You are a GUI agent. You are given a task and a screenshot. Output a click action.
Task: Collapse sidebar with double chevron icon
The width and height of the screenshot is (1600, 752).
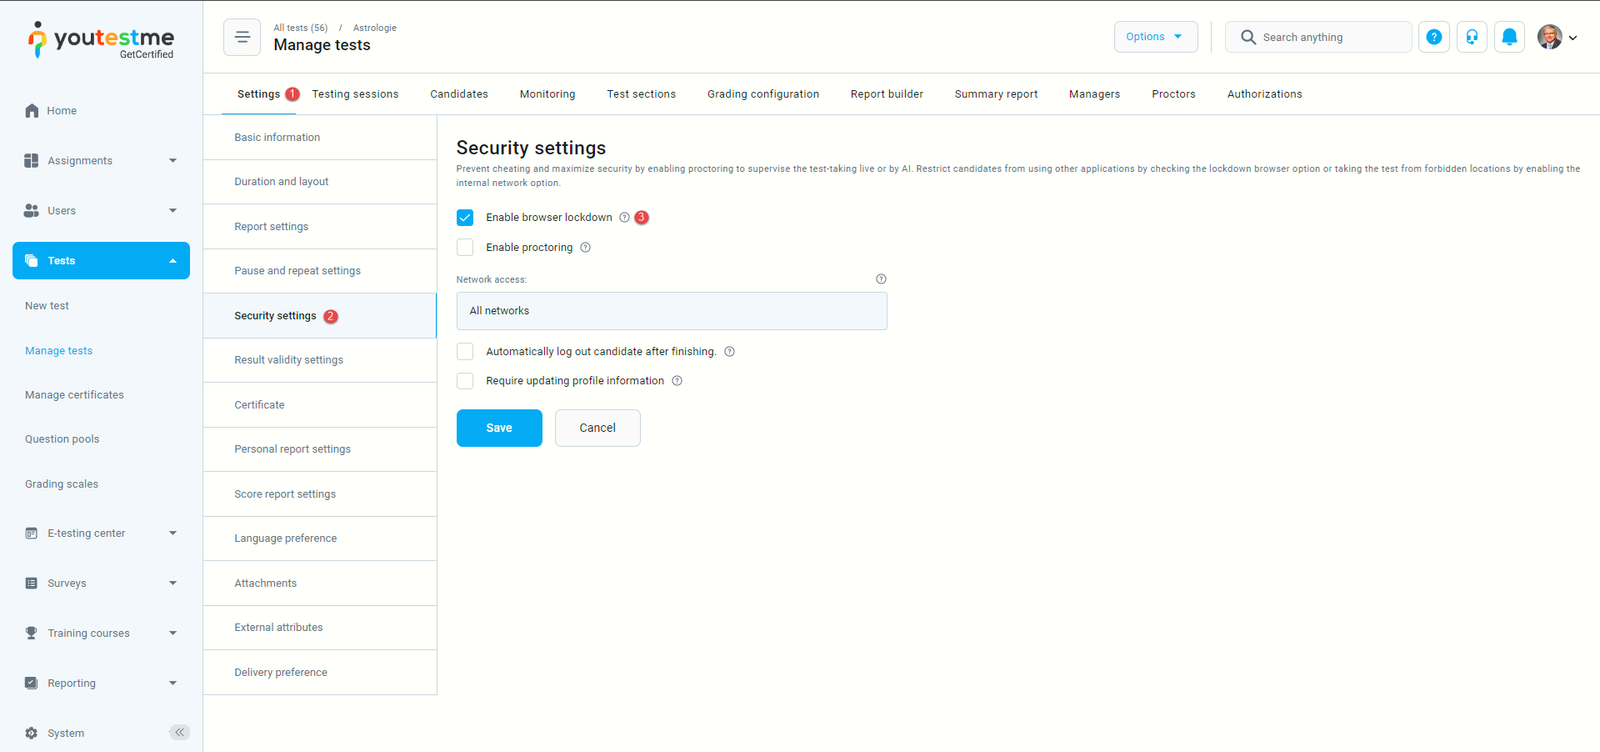(179, 732)
